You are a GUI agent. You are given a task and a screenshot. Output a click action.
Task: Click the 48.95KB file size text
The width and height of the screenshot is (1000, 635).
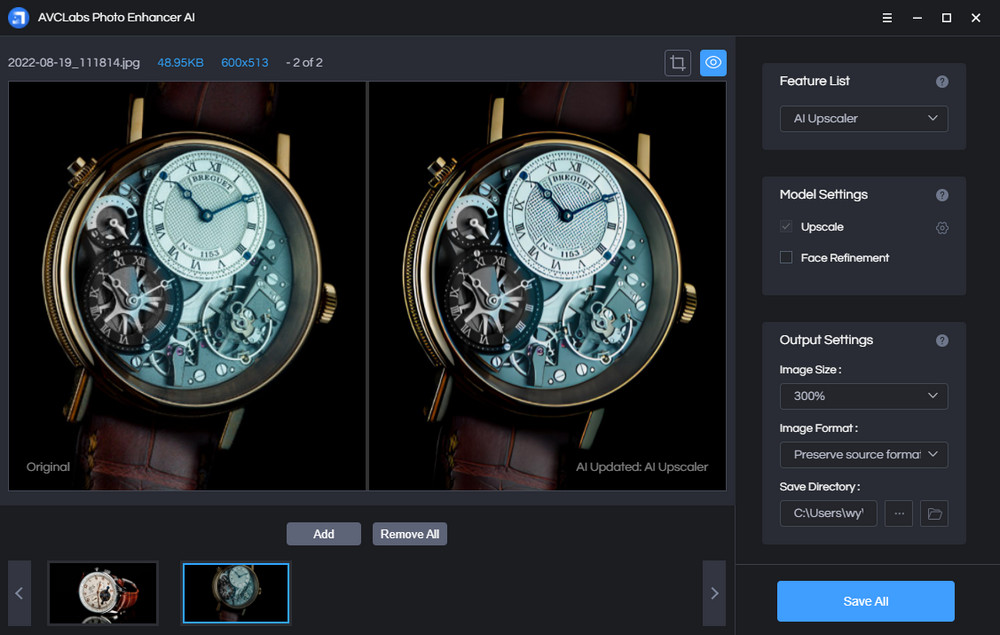point(180,62)
